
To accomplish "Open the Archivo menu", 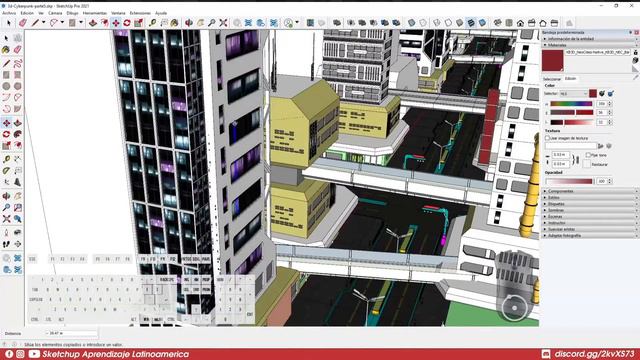I will [x=9, y=13].
